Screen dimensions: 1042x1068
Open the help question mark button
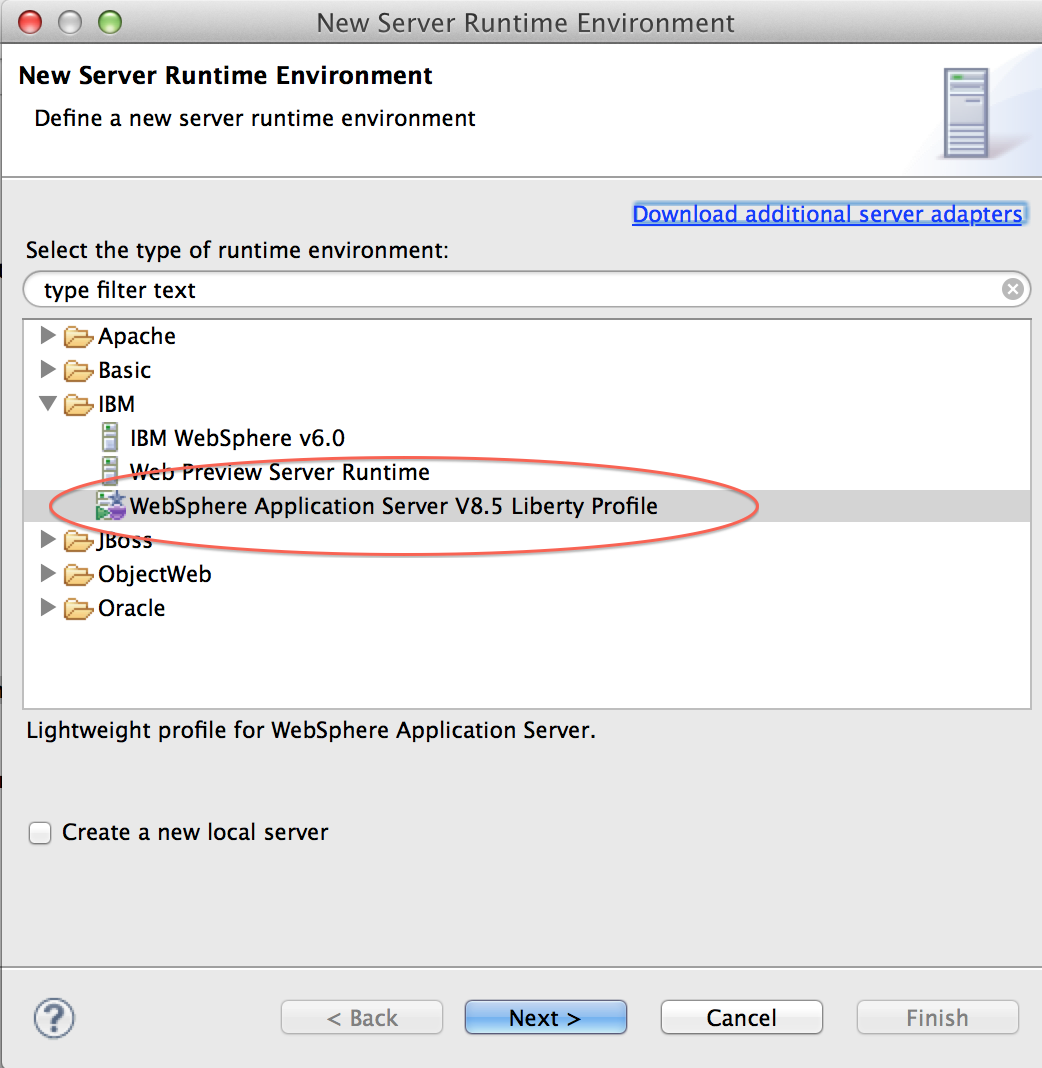pos(54,1018)
